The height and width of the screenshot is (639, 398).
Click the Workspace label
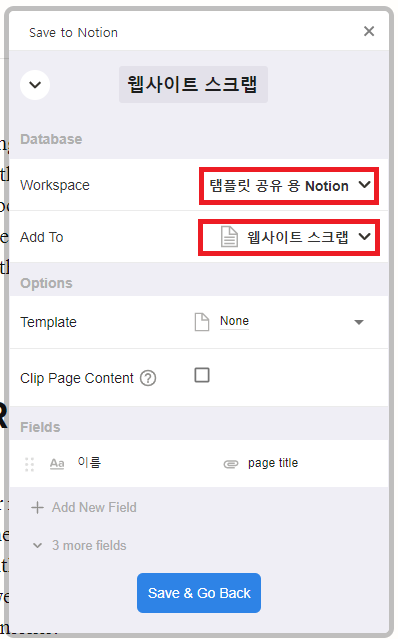55,185
